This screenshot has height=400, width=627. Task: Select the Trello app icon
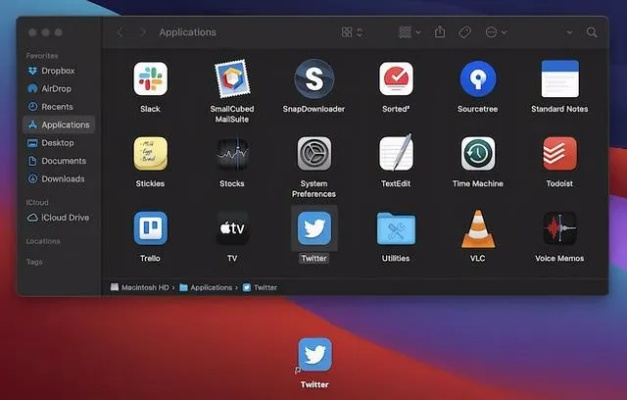[151, 228]
